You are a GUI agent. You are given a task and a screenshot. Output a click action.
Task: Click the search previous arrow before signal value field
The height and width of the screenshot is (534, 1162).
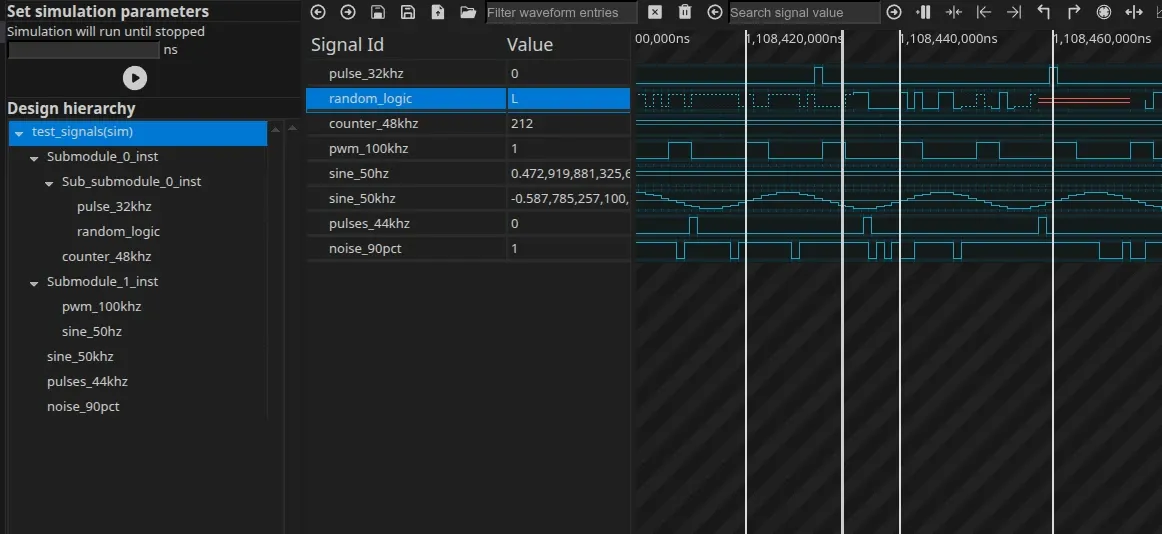pos(715,12)
